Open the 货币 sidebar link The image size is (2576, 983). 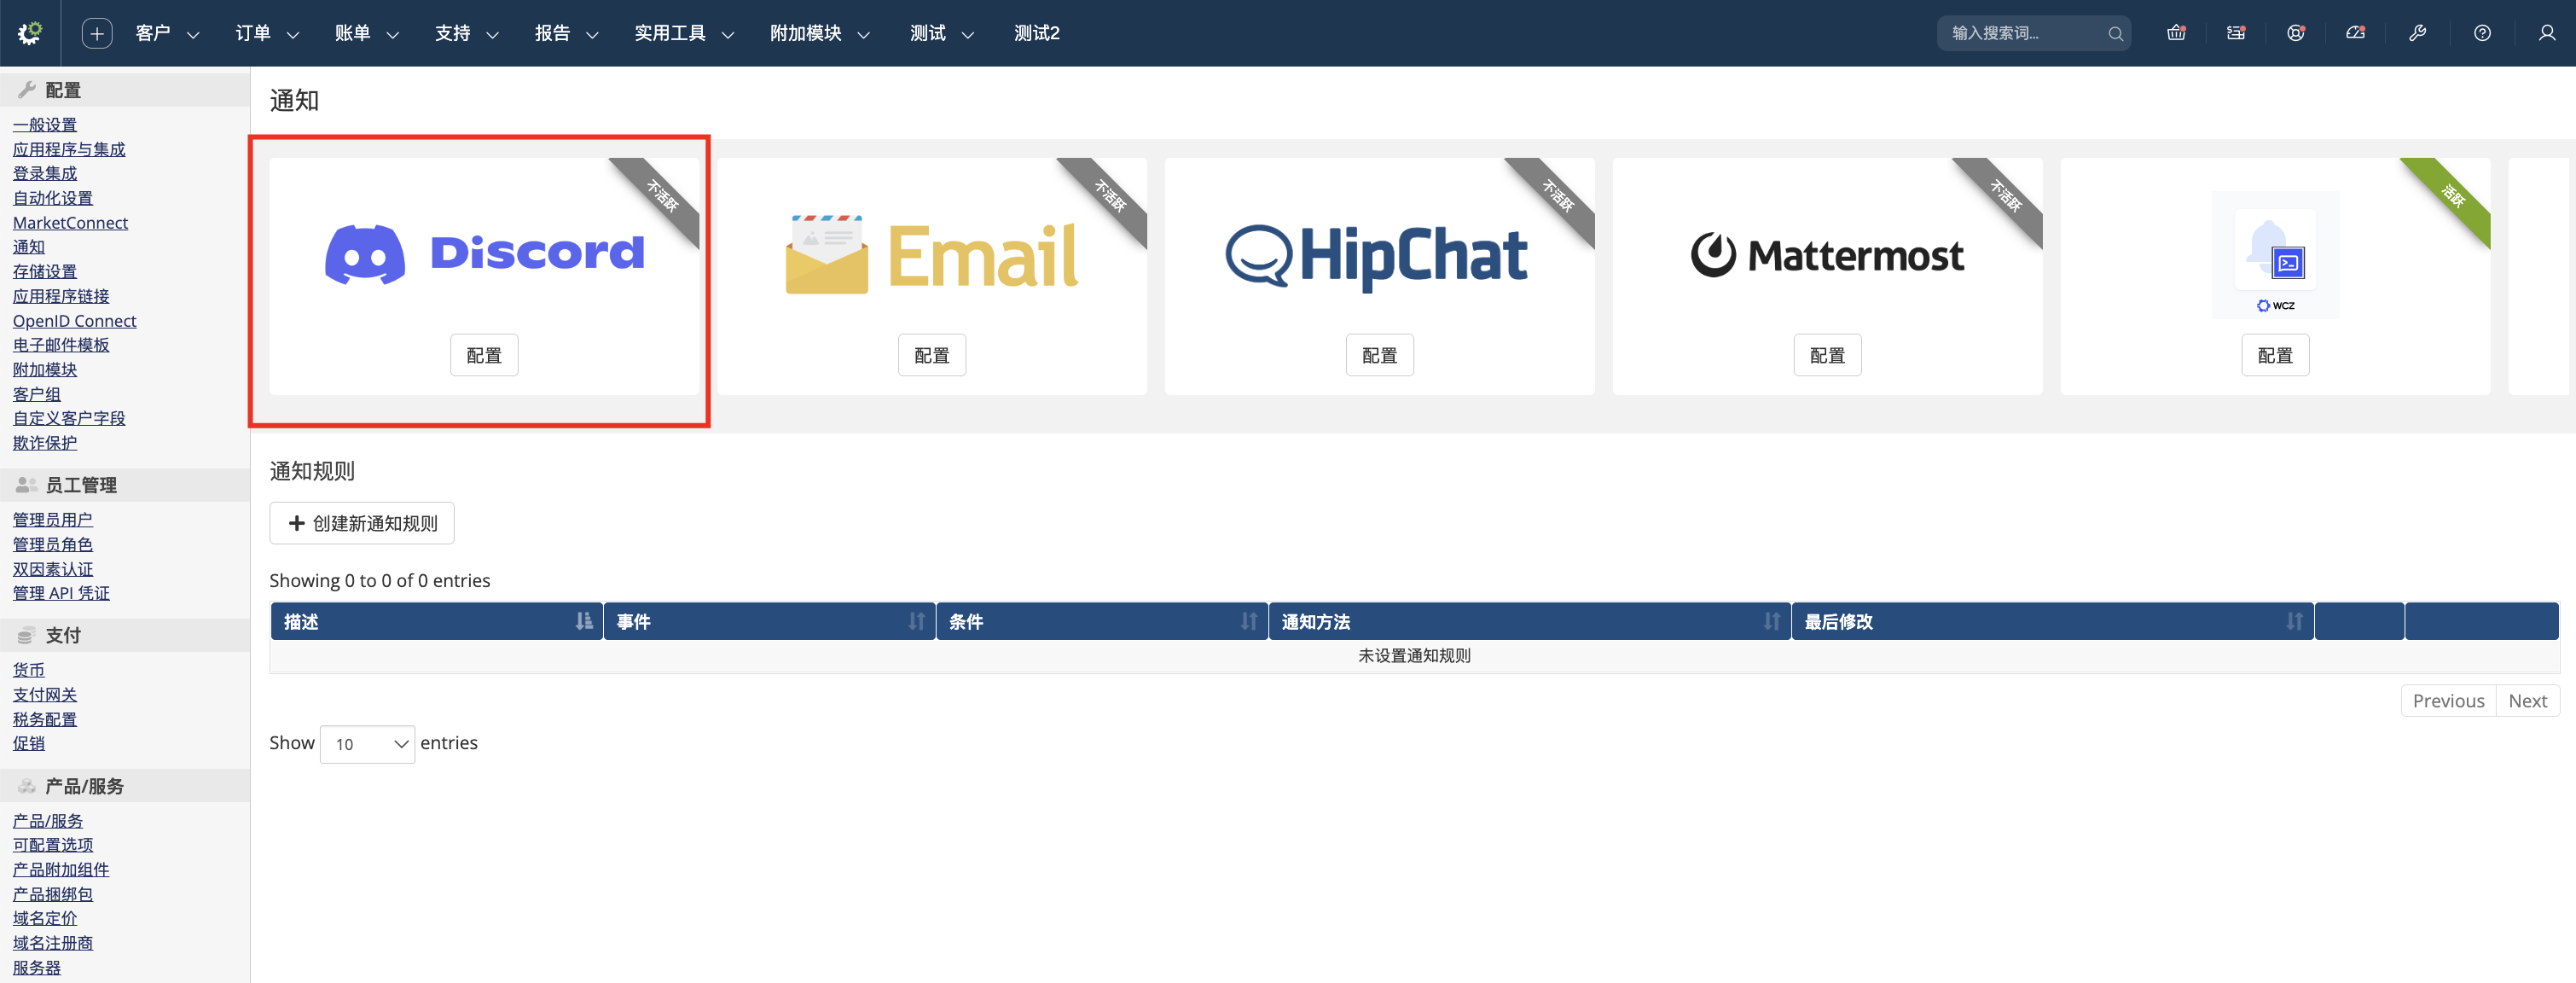[29, 670]
